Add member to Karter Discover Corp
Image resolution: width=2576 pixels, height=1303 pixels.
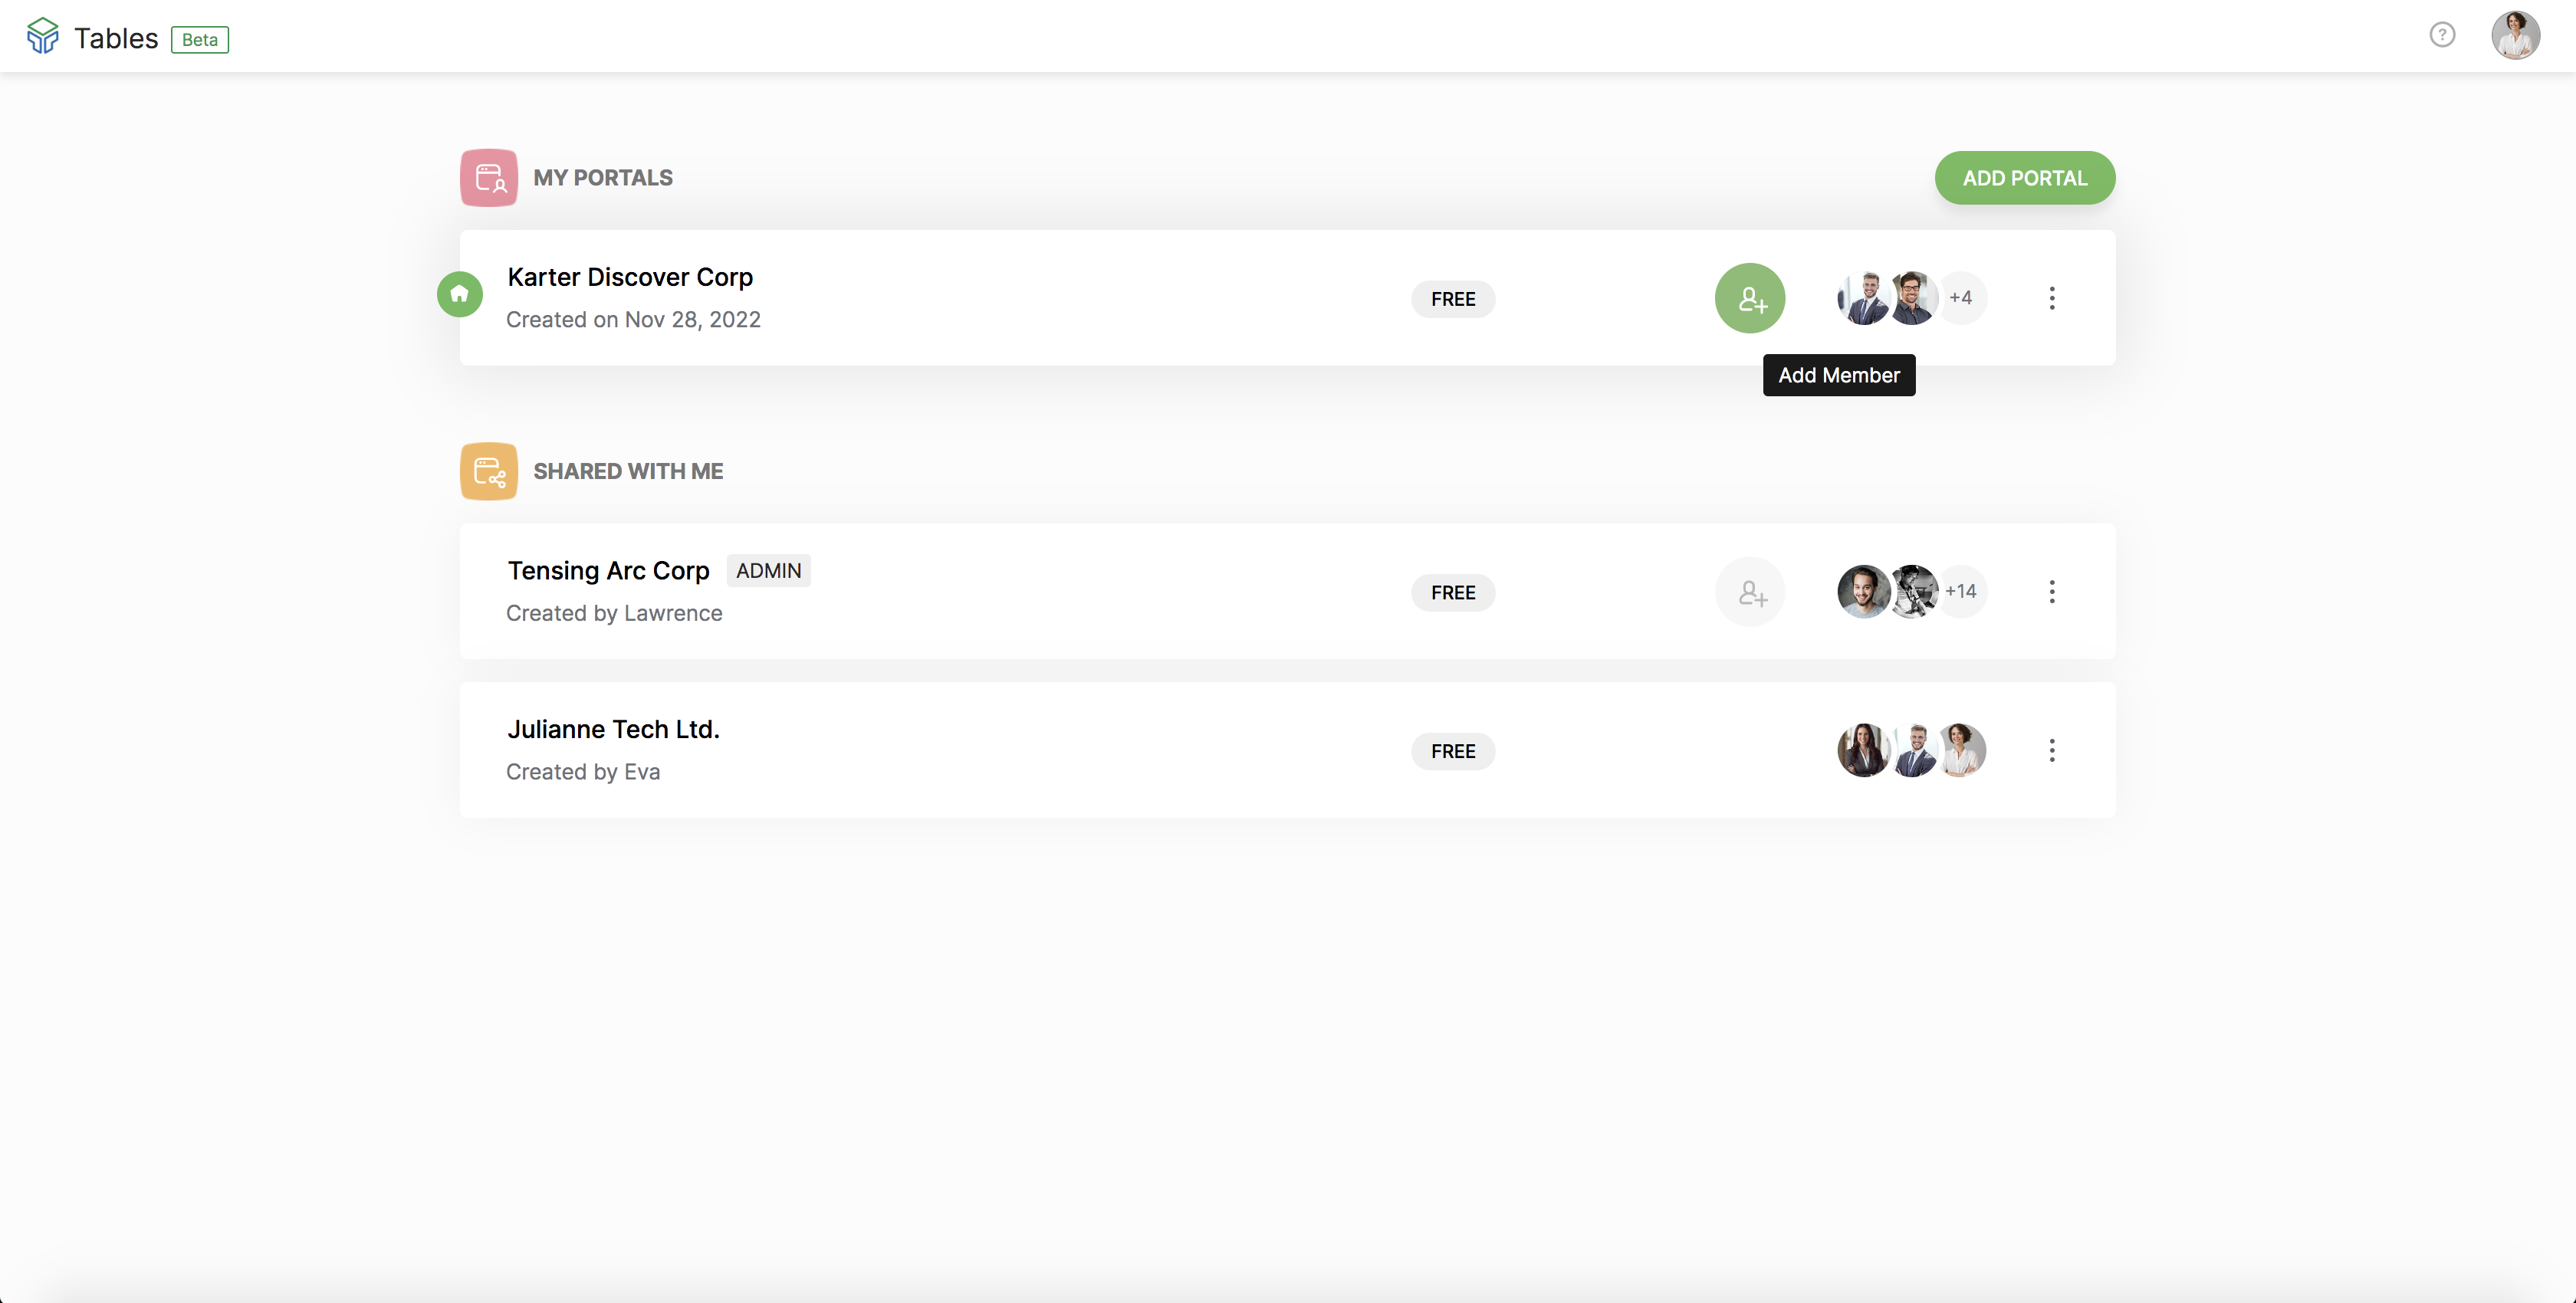1750,298
